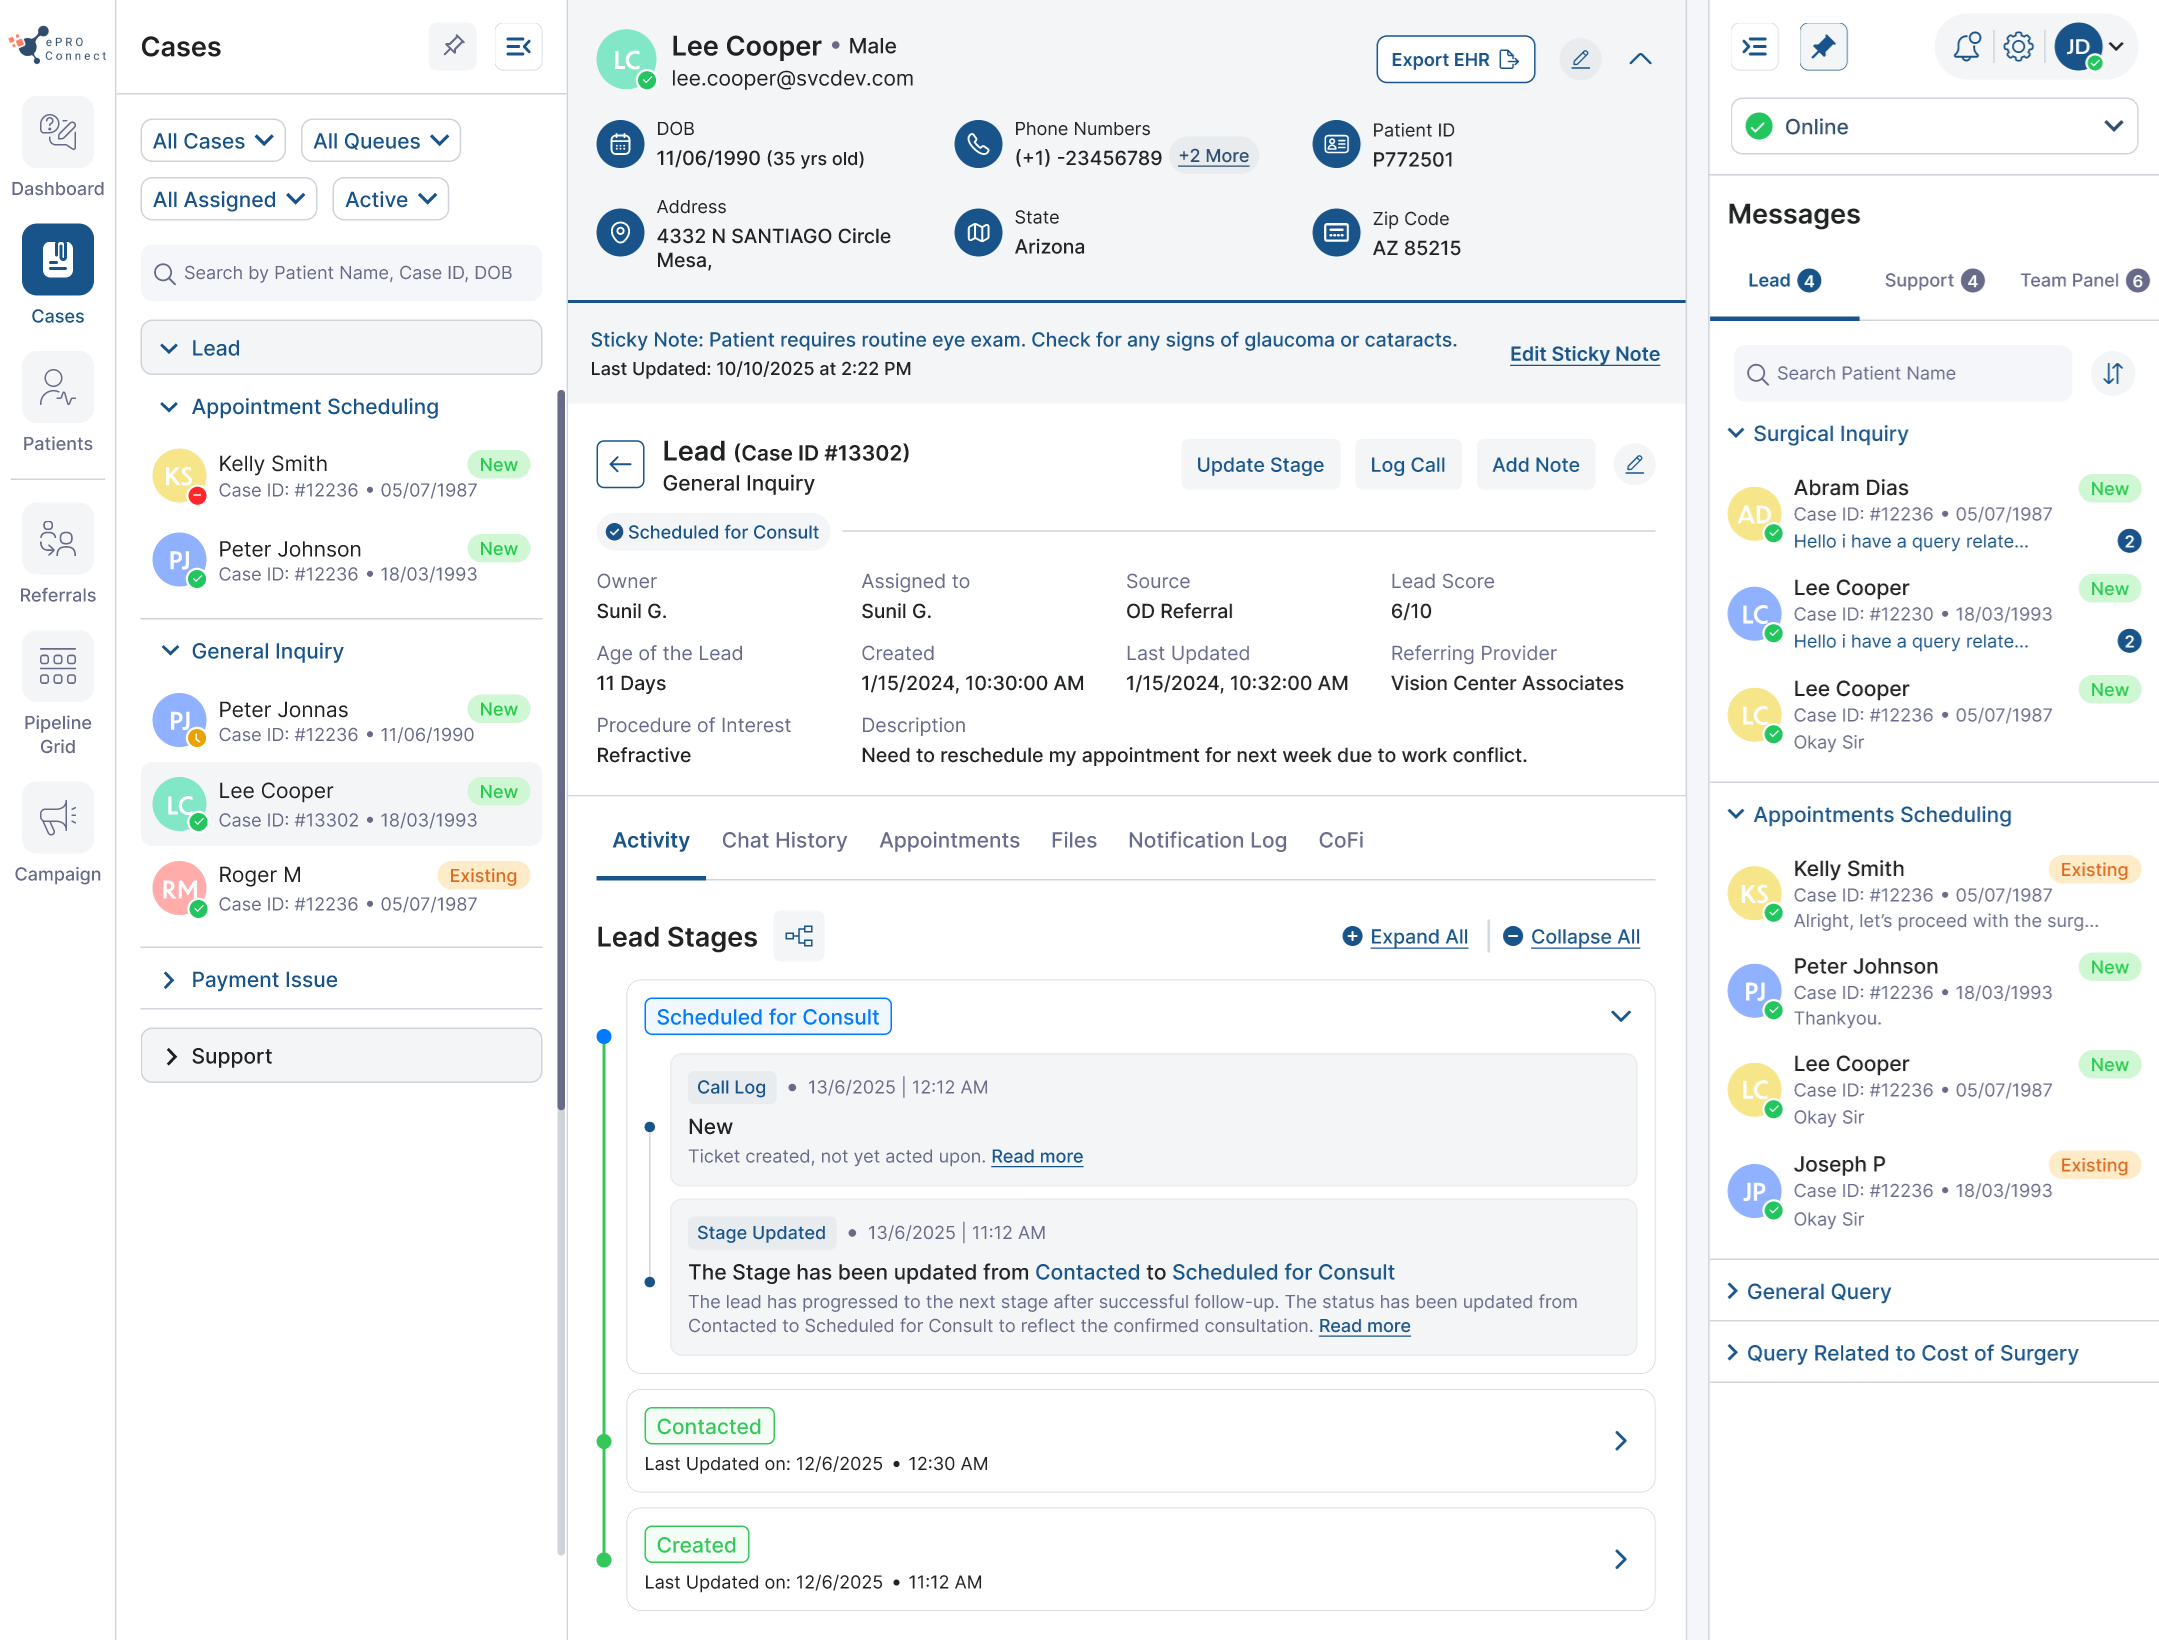Switch to the Chat History tab
This screenshot has width=2159, height=1640.
click(x=784, y=841)
